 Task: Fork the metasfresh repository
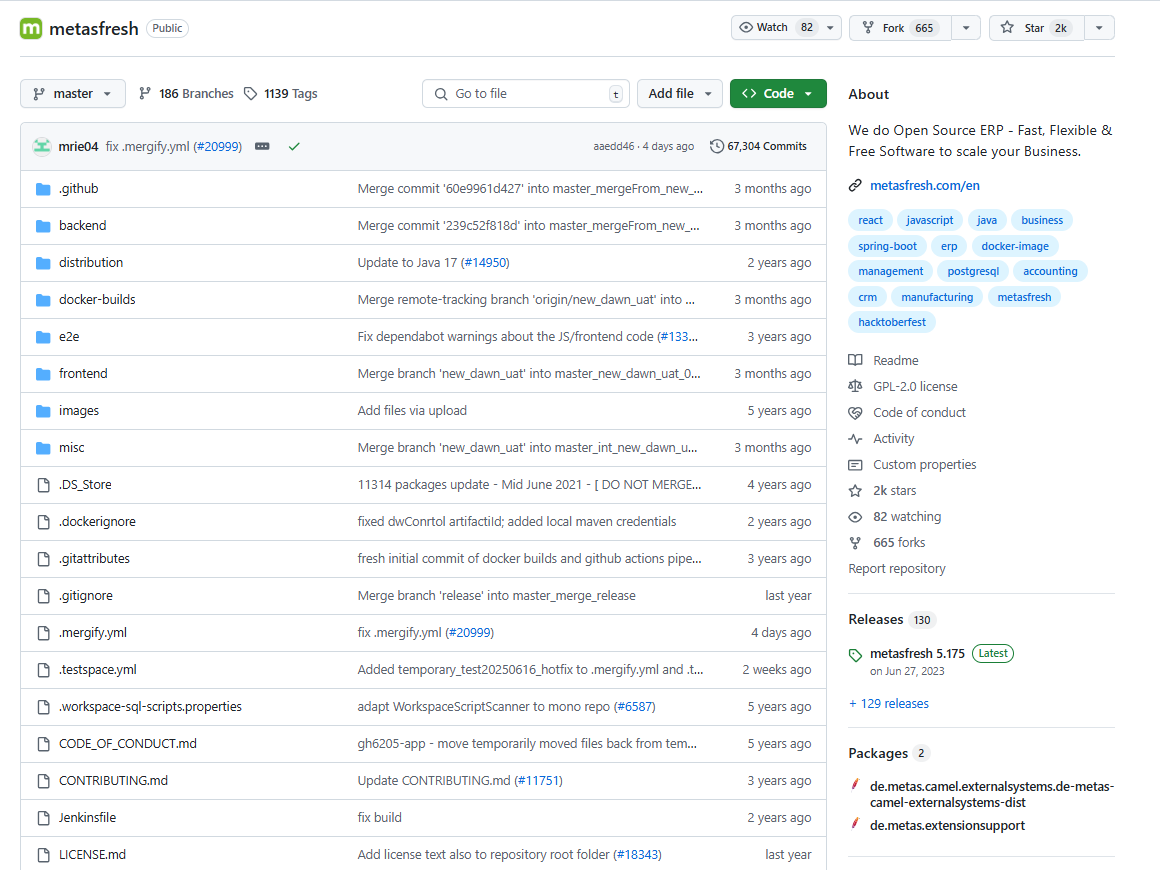pos(900,27)
